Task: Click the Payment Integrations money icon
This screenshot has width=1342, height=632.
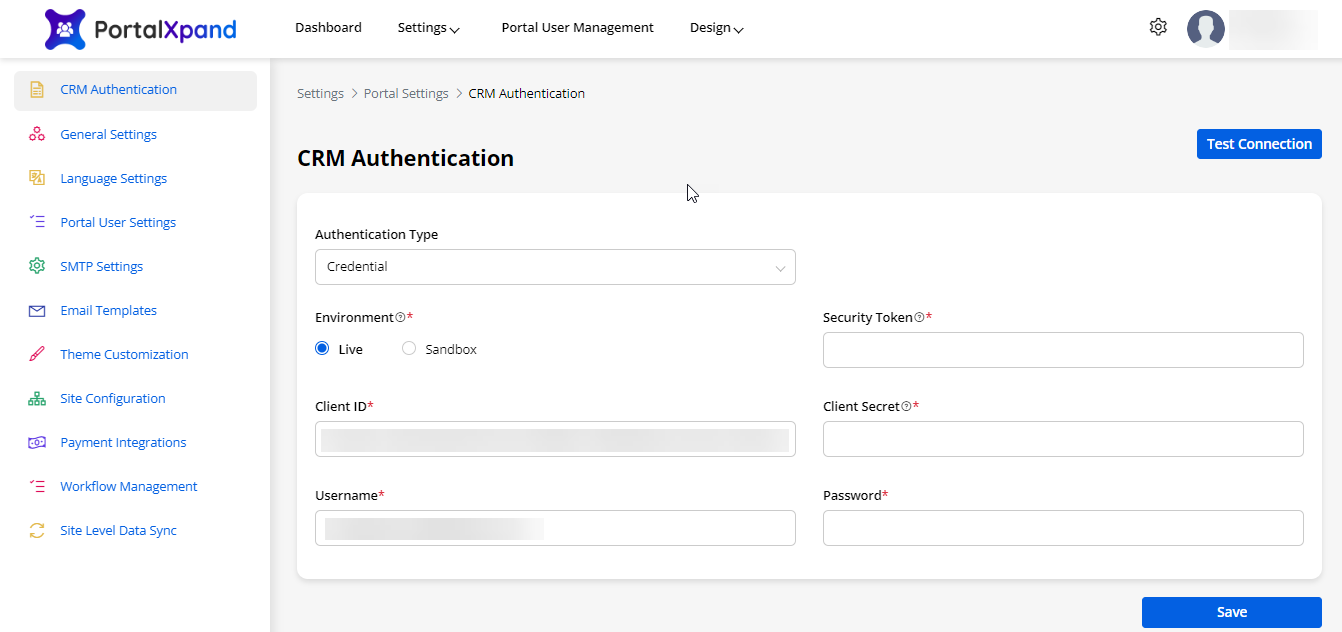Action: coord(37,443)
